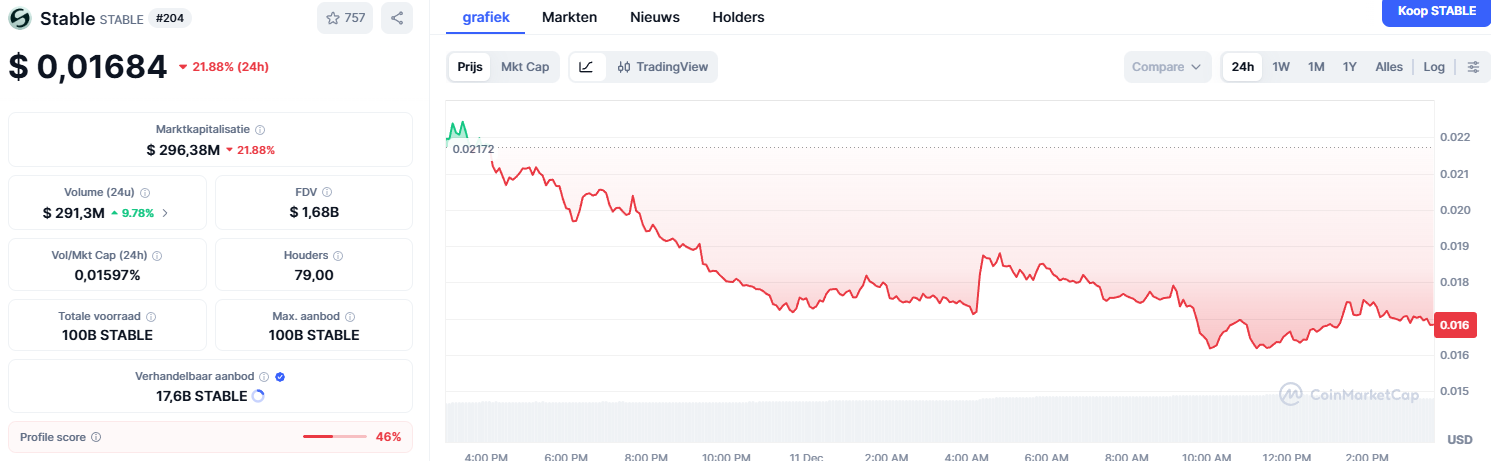
Task: Click info icon beside FDV
Action: coord(327,192)
